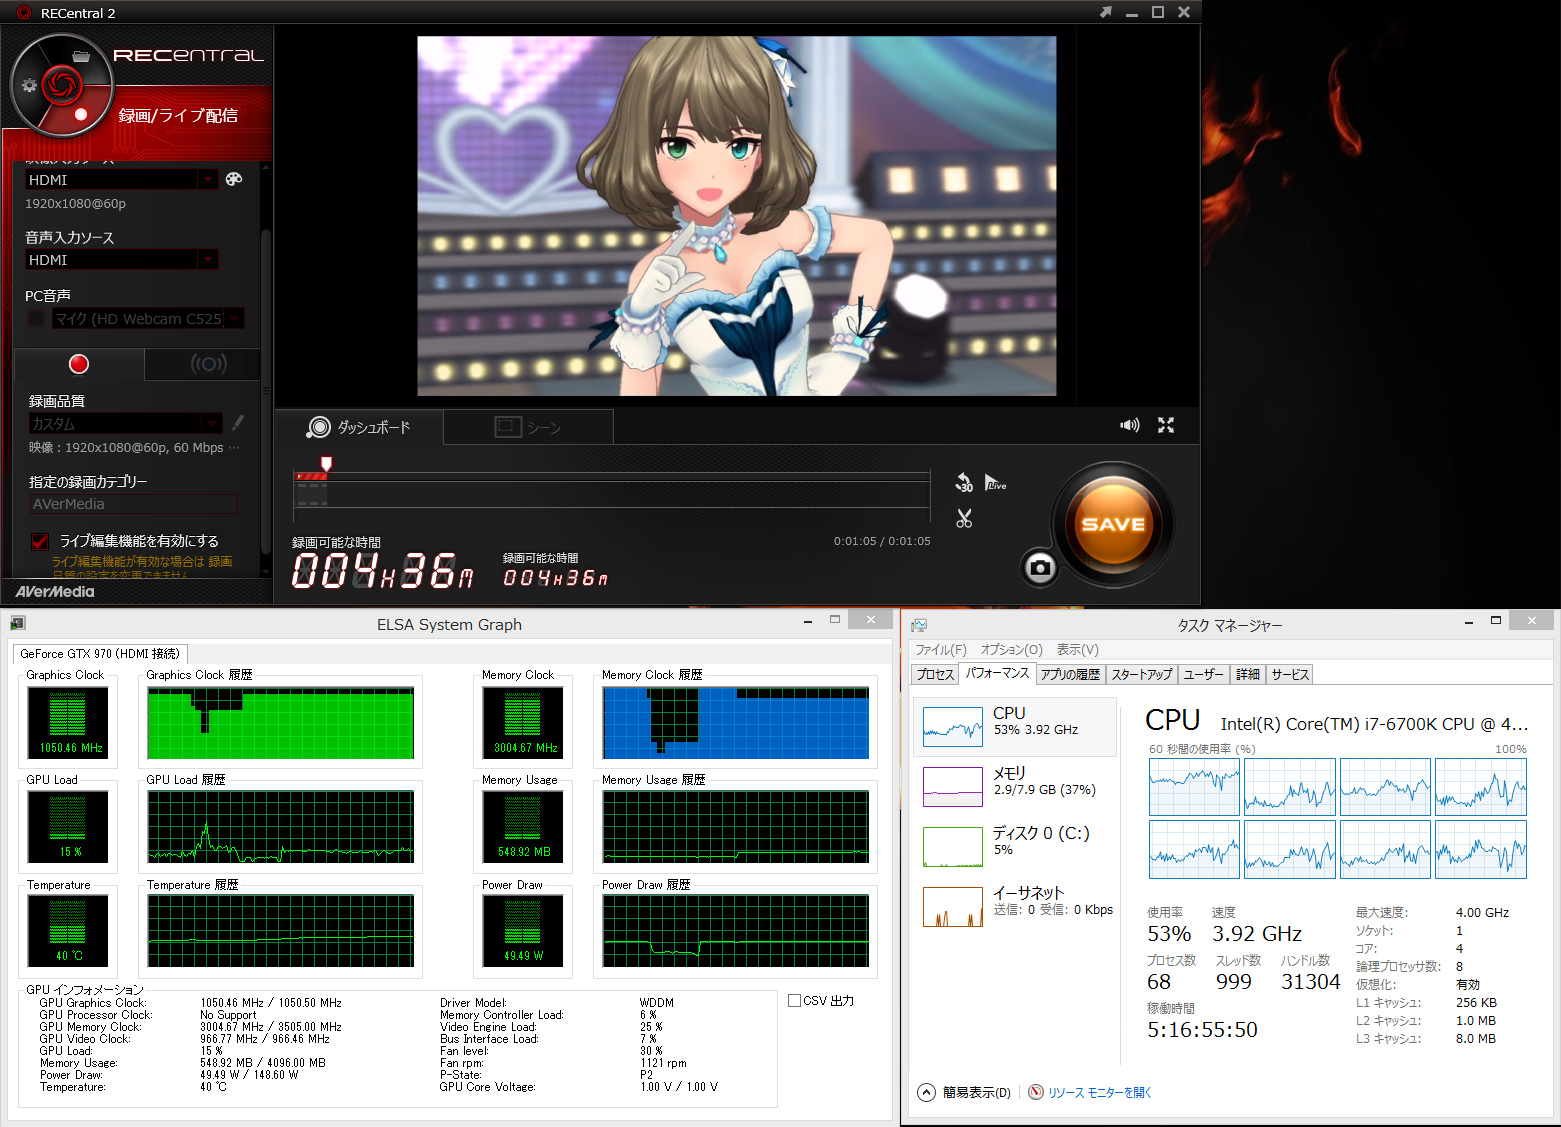Click the game capture preview video
This screenshot has width=1561, height=1127.
pos(737,216)
